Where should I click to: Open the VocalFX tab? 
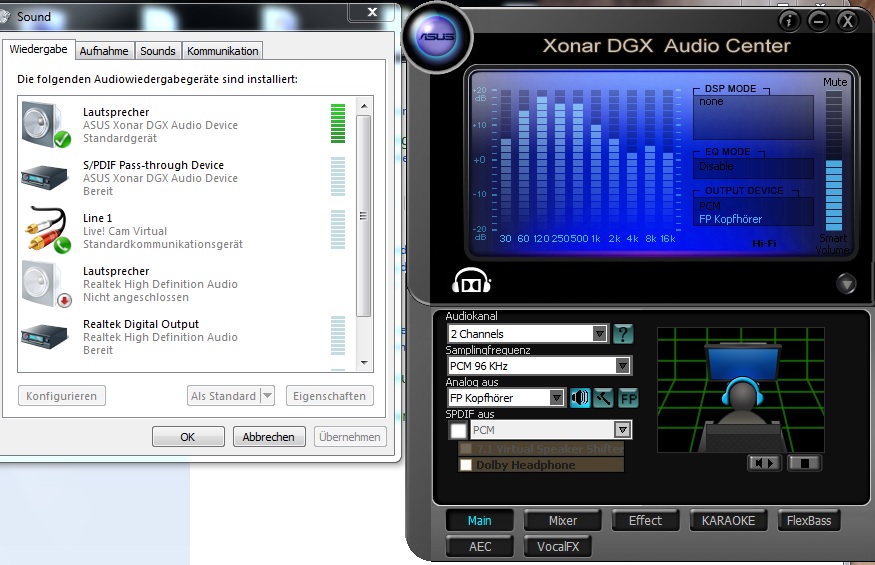tap(557, 546)
